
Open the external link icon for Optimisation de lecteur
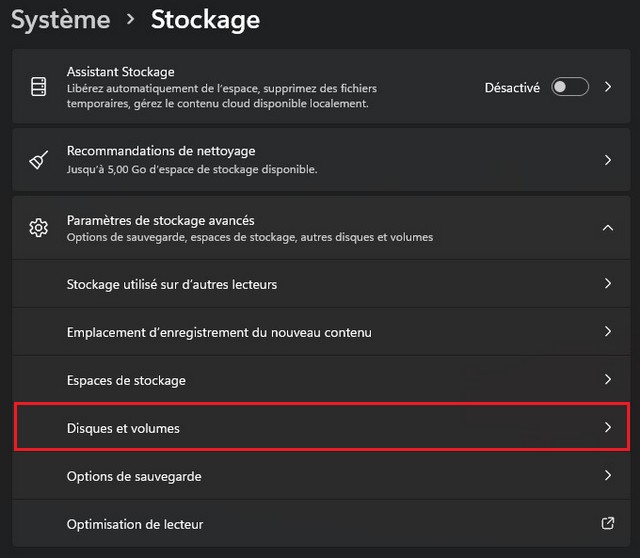607,524
